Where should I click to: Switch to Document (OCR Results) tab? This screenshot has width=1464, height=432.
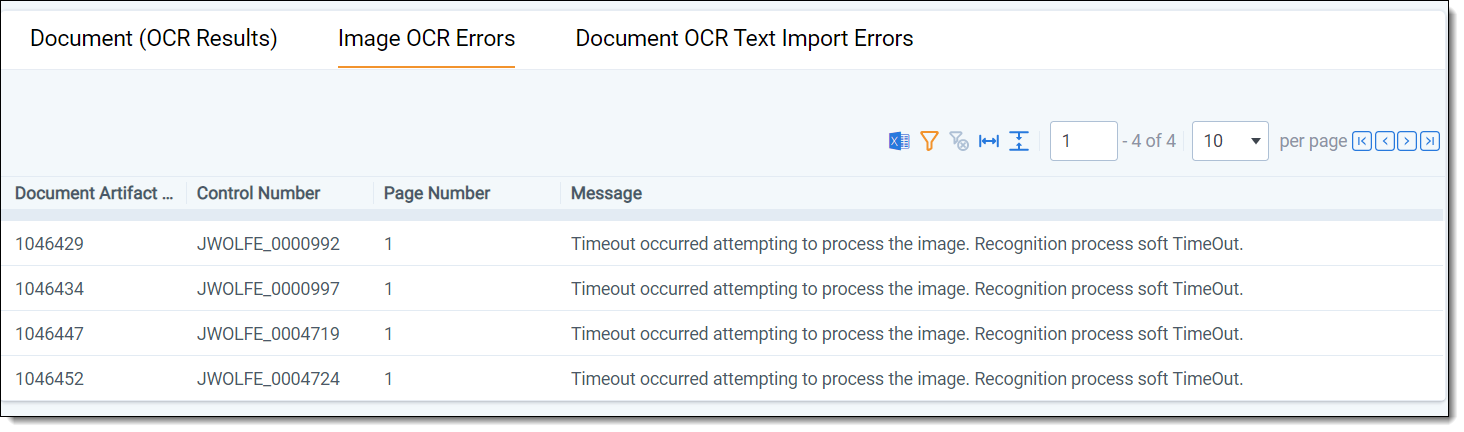tap(154, 39)
